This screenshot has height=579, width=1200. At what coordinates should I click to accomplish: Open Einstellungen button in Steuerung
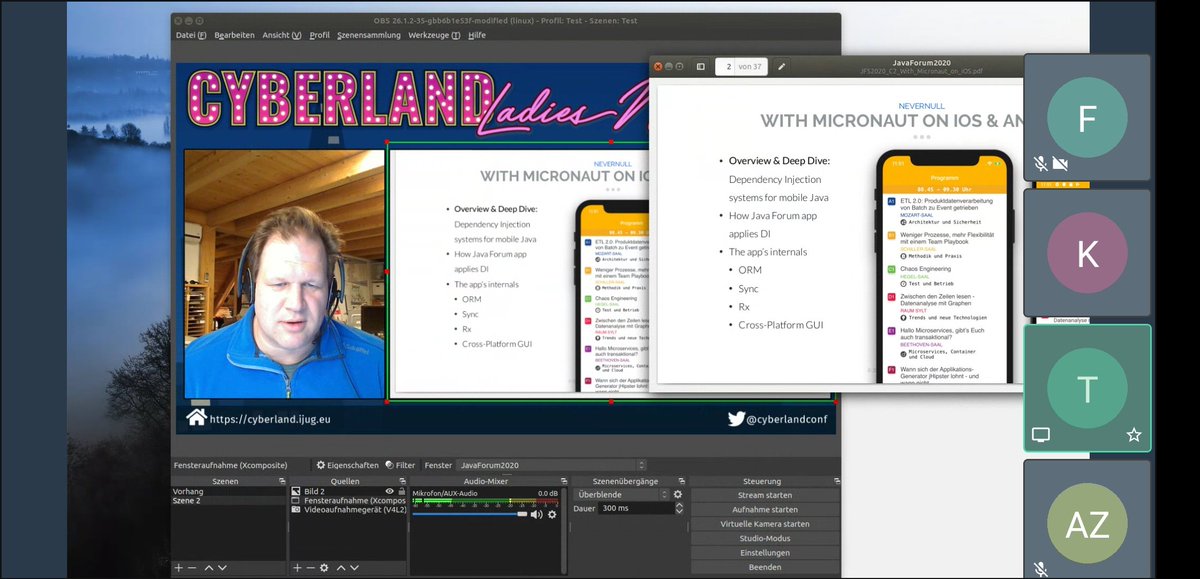(764, 552)
